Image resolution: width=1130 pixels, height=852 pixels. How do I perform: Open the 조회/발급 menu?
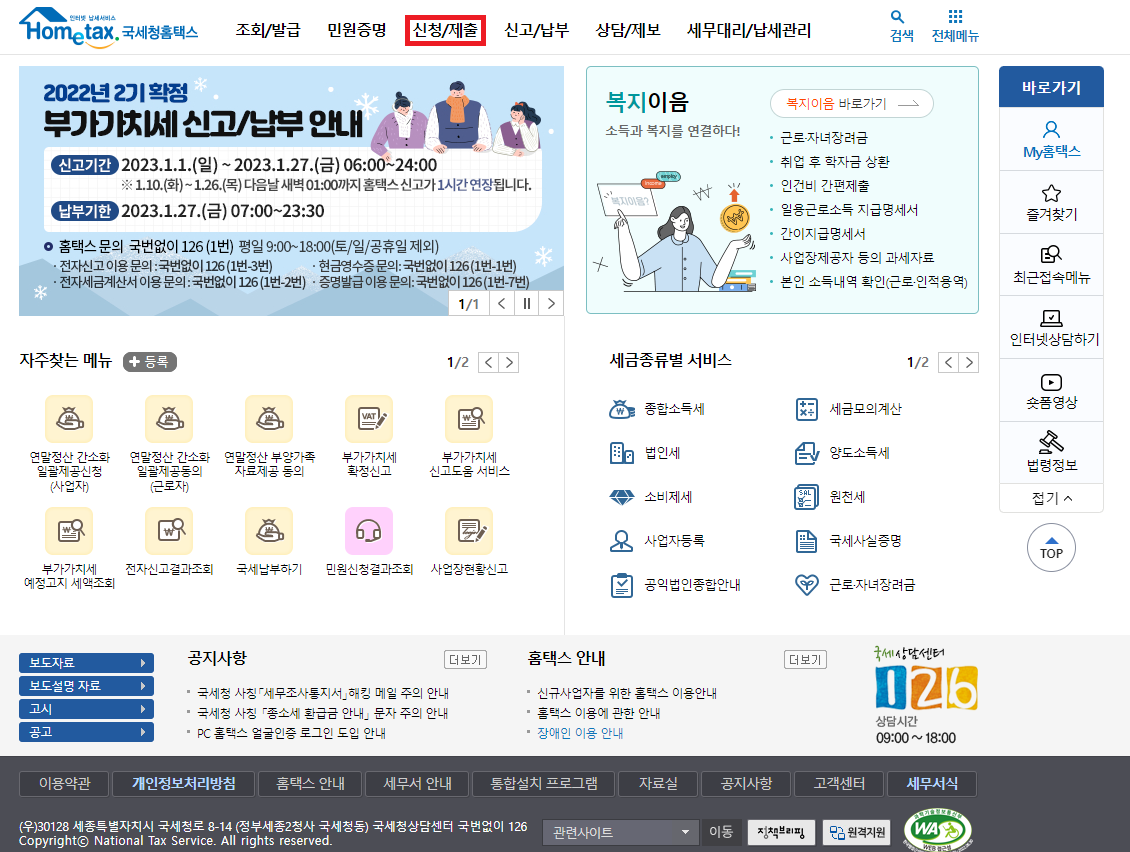click(x=268, y=30)
